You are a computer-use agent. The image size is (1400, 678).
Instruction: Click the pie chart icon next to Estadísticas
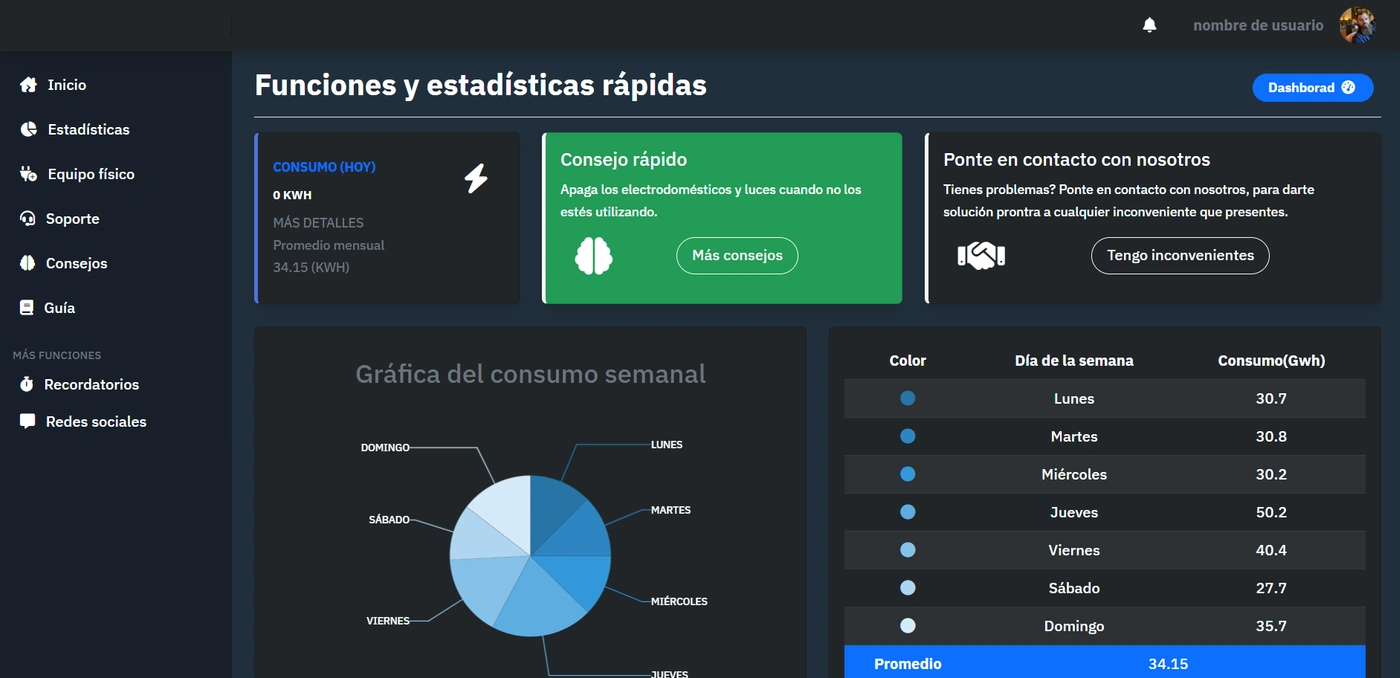[29, 129]
